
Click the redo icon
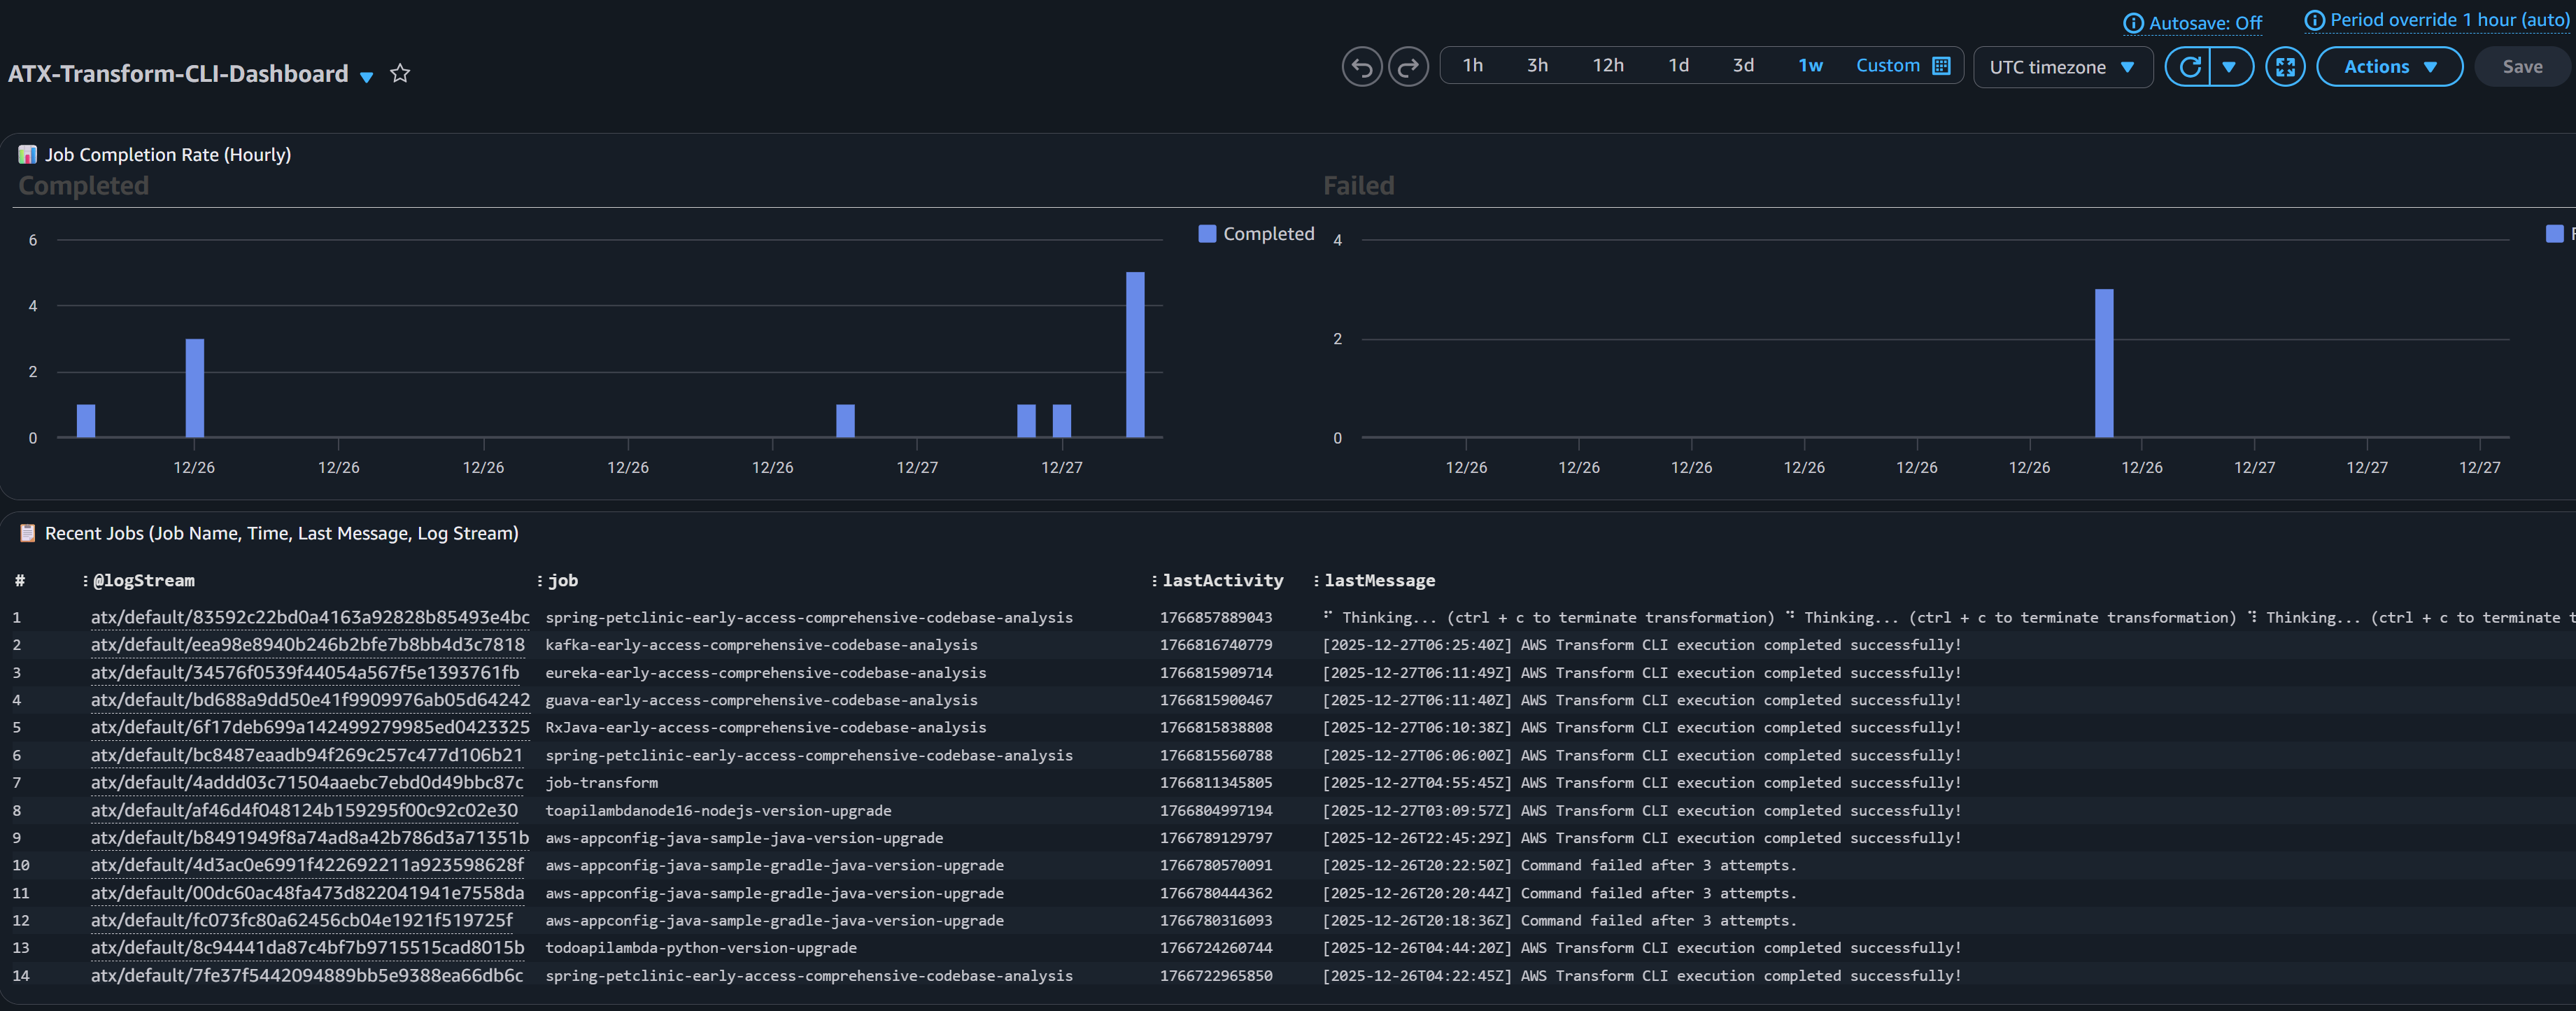coord(1409,66)
